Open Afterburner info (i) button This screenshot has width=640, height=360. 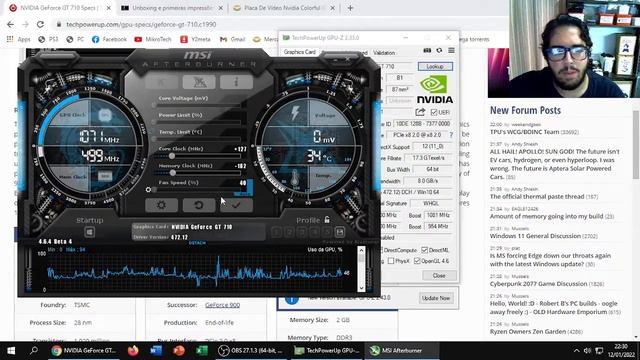tap(236, 82)
